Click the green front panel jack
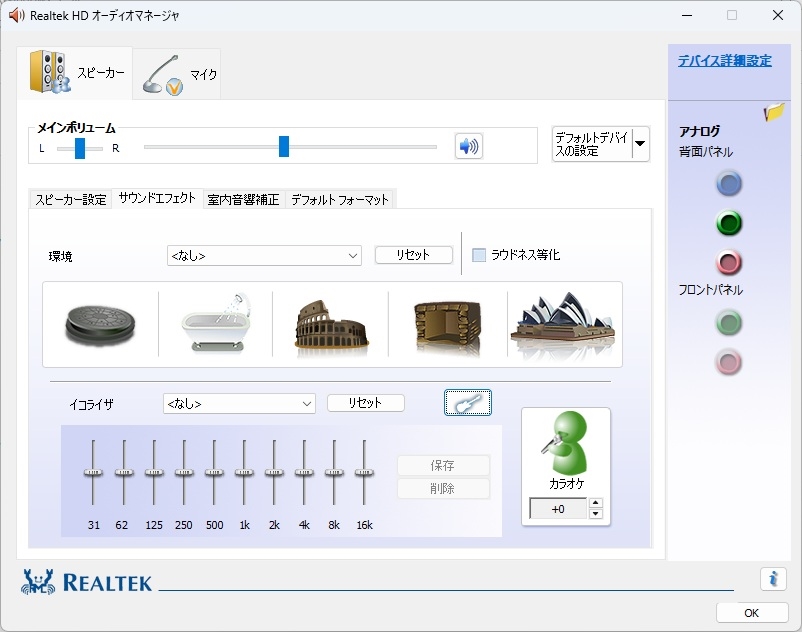802x632 pixels. coord(728,323)
